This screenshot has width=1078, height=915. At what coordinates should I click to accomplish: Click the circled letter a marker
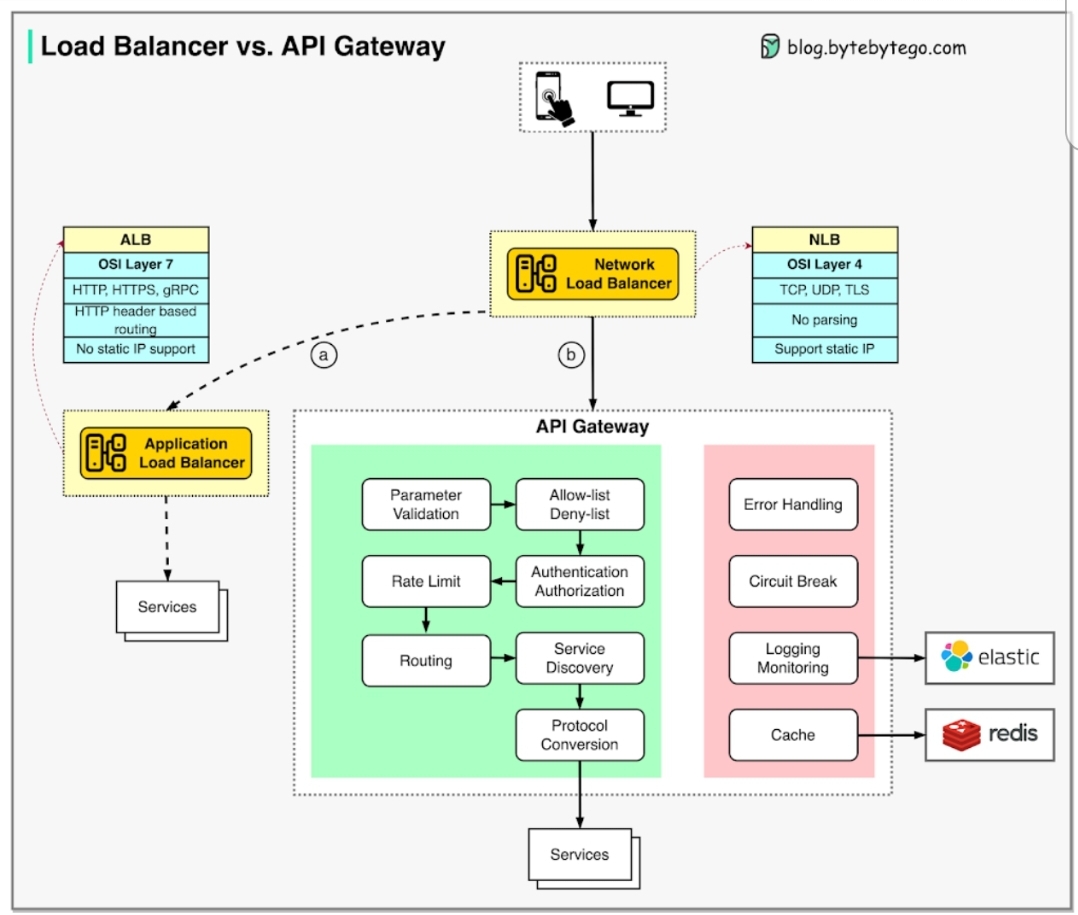click(324, 355)
